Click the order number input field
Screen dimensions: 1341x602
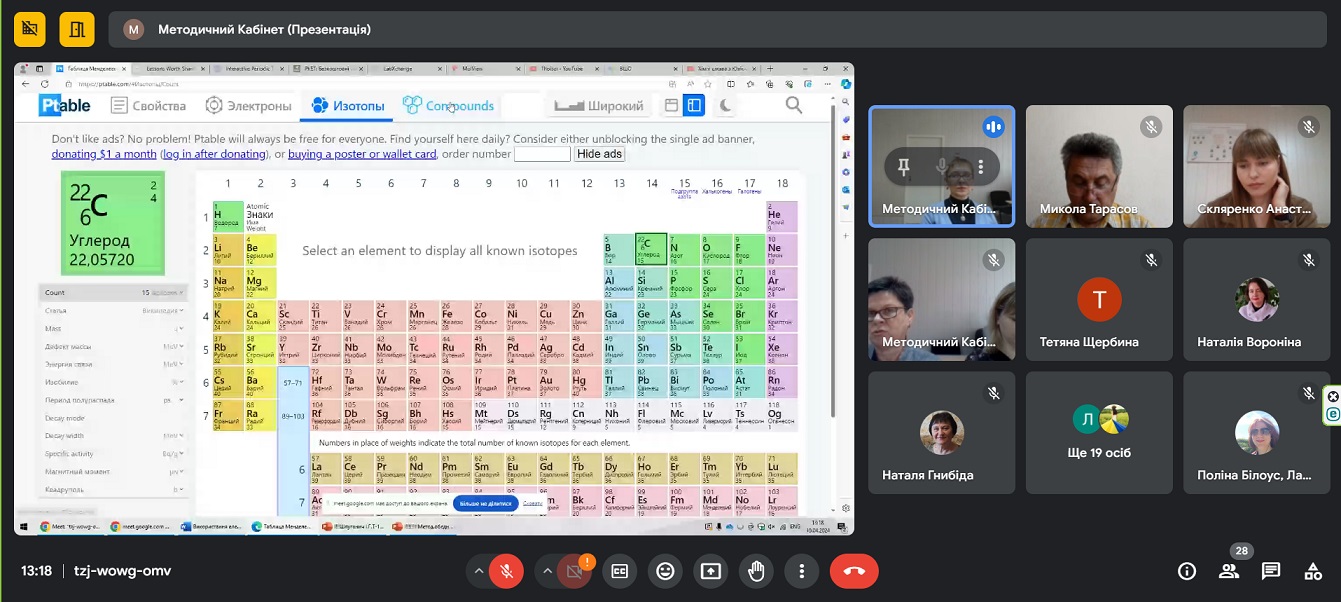coord(542,154)
